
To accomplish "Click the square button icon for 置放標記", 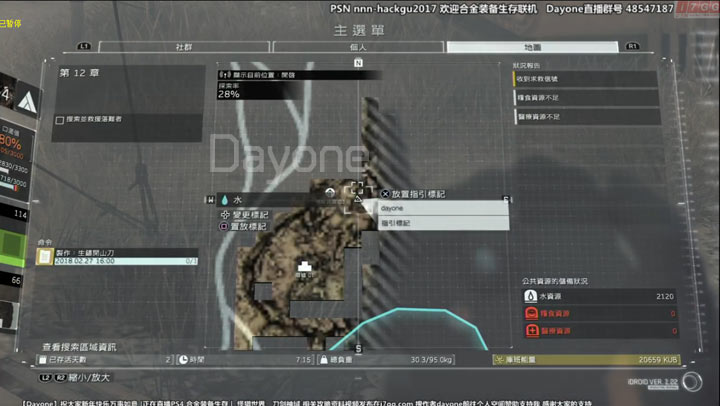I will (224, 226).
